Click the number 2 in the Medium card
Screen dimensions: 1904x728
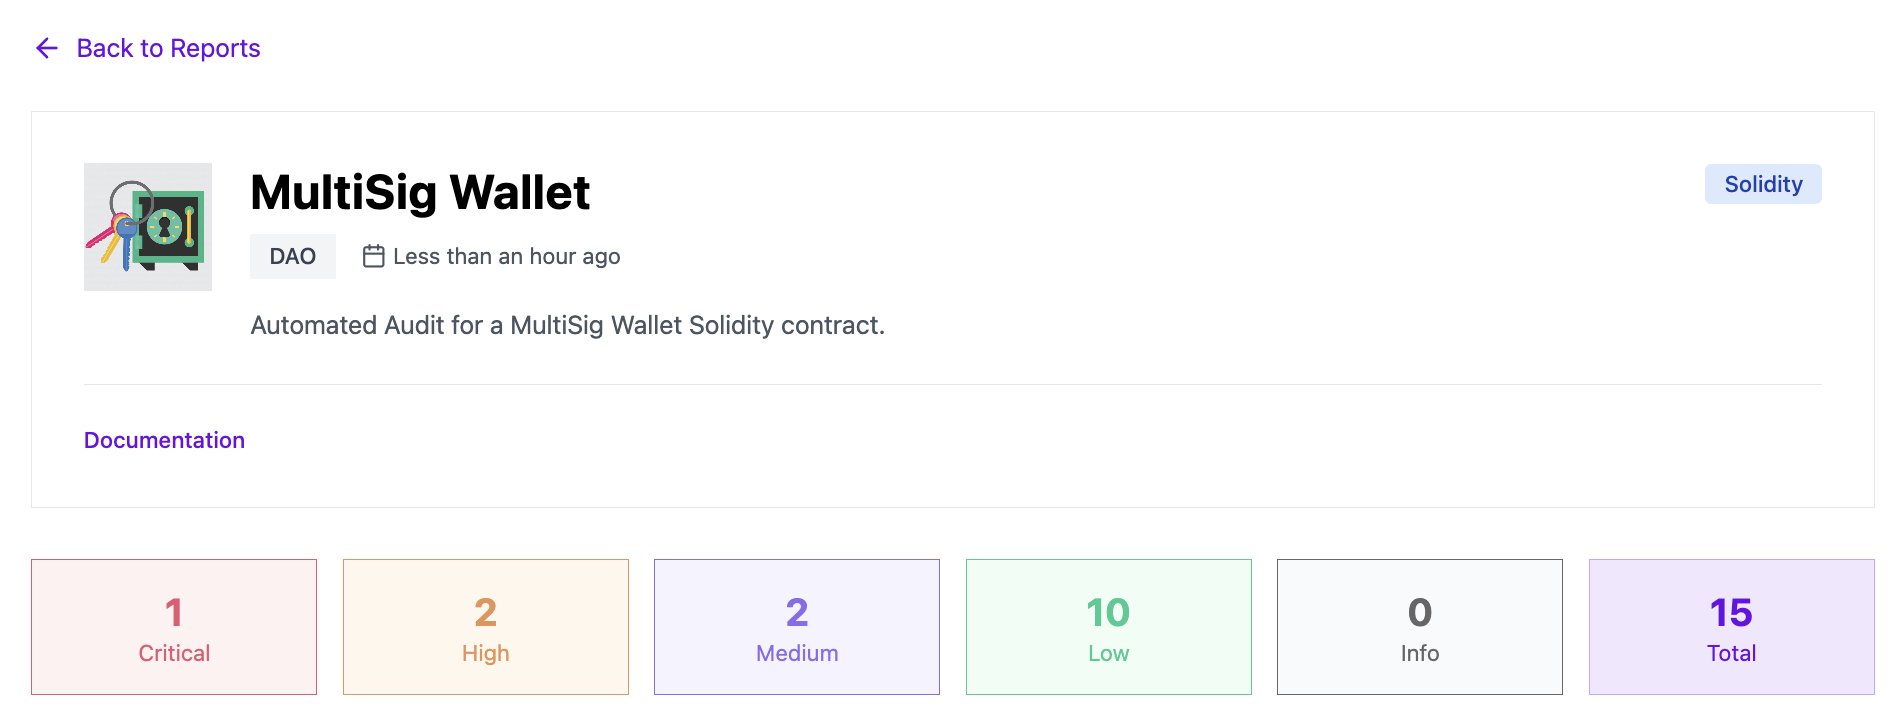click(797, 612)
